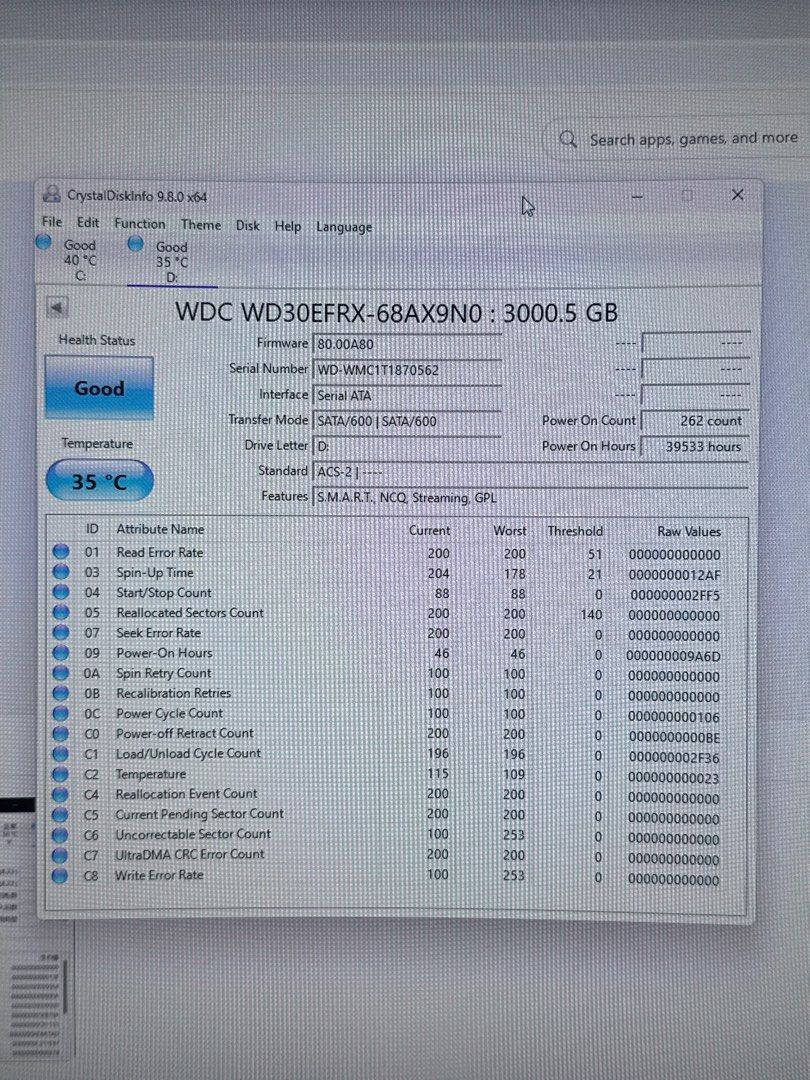Click the Power On Hours value
Screen dimensions: 810x1080
coord(695,446)
